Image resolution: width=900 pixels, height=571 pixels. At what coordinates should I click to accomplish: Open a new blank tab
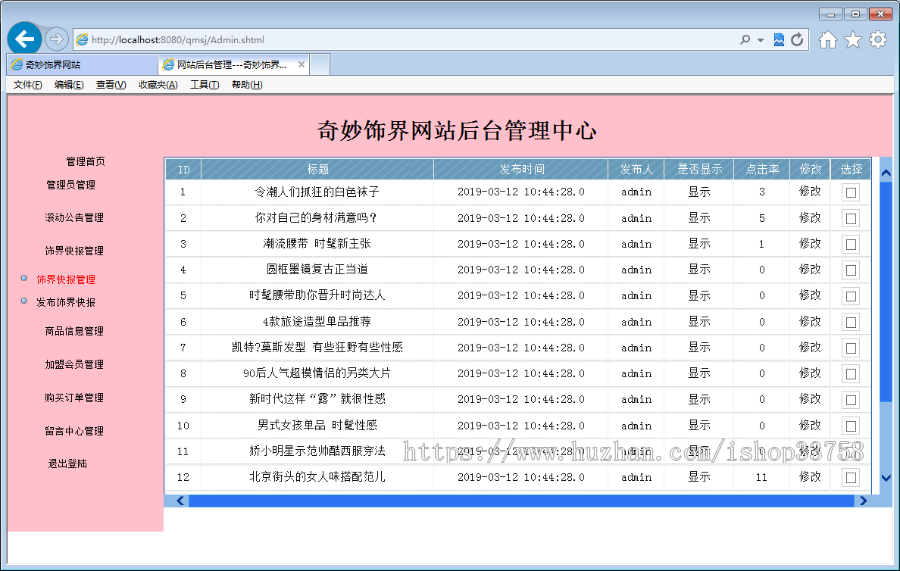[320, 65]
